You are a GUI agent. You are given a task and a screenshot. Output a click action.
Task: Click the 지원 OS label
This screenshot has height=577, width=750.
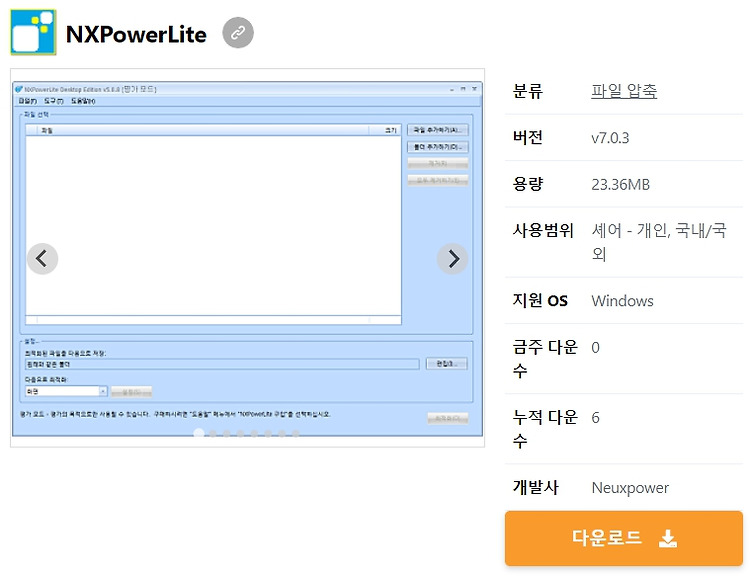tap(540, 300)
